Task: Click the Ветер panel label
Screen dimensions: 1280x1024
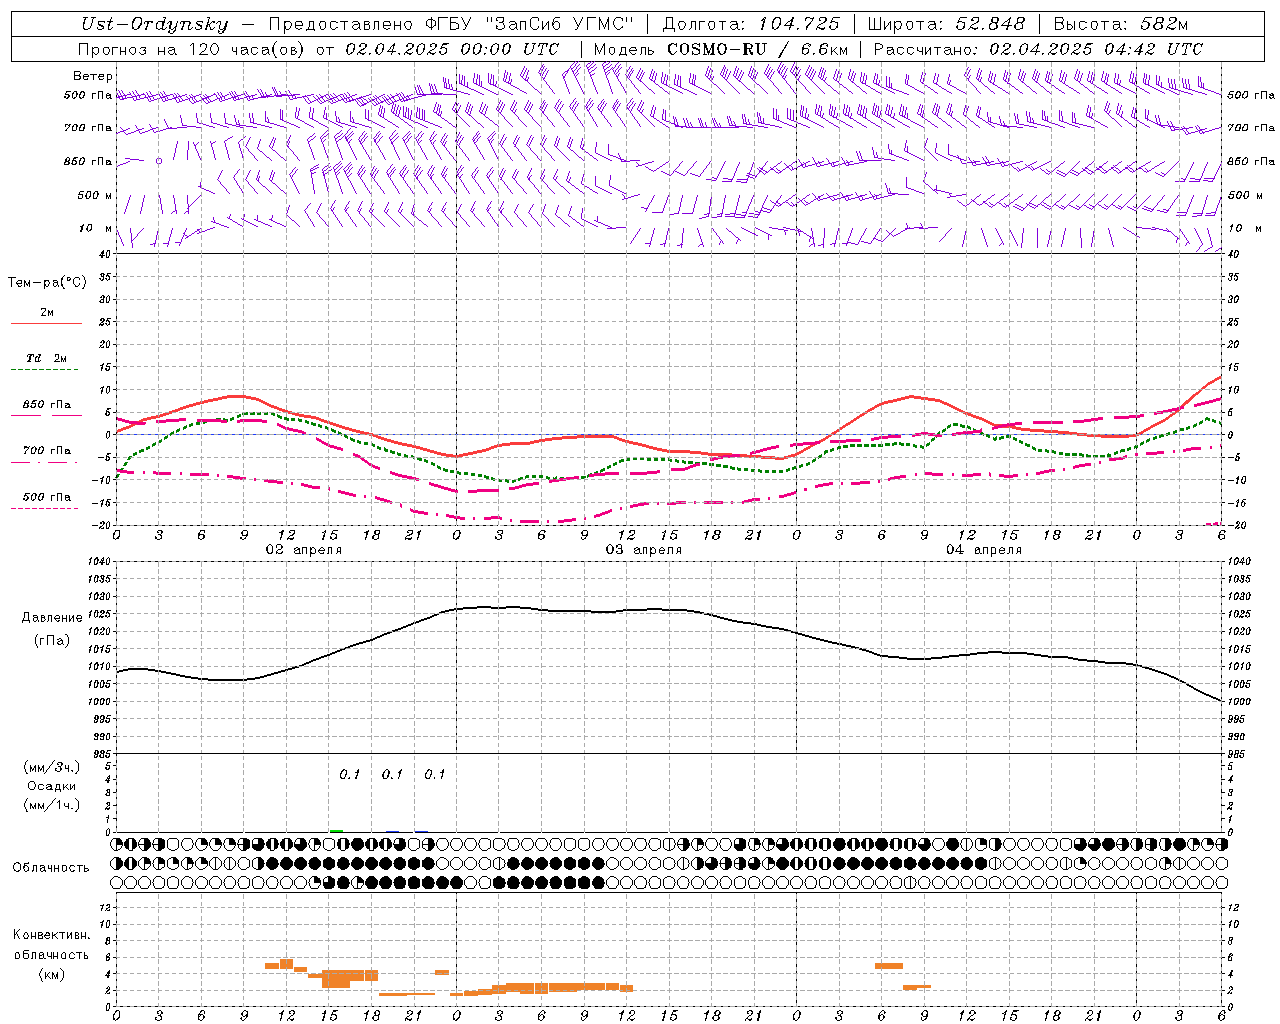Action: pyautogui.click(x=93, y=76)
